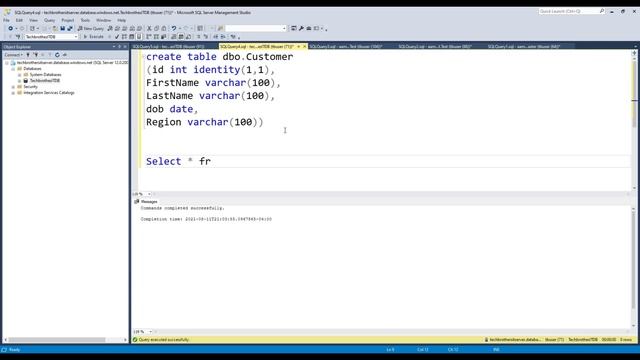Expand the System Databases folder
640x360 pixels.
19,75
